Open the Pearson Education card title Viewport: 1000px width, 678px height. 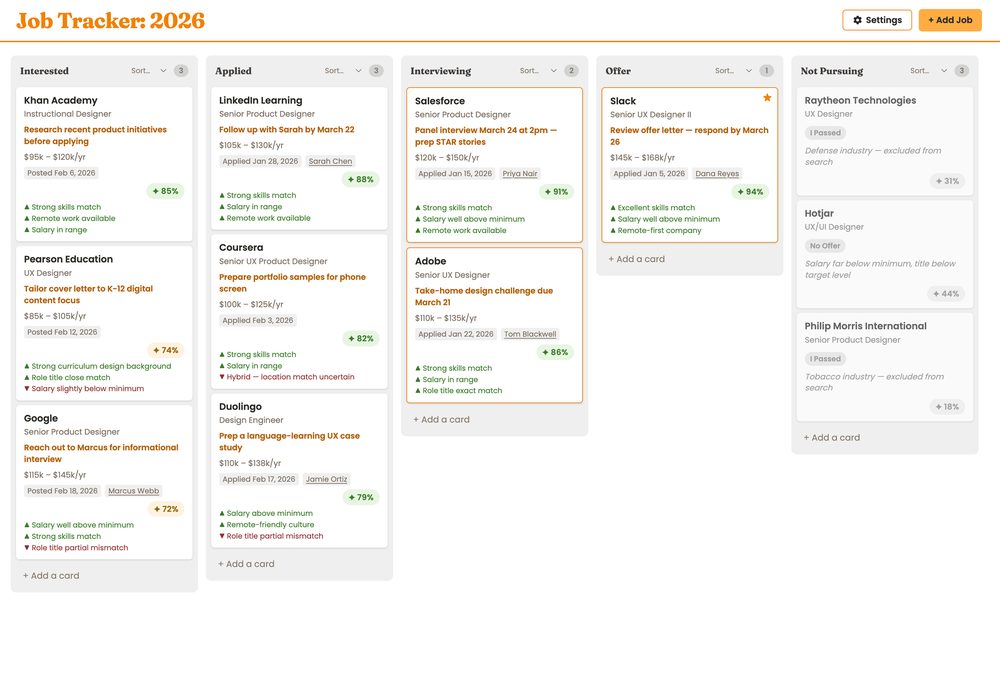[x=68, y=259]
